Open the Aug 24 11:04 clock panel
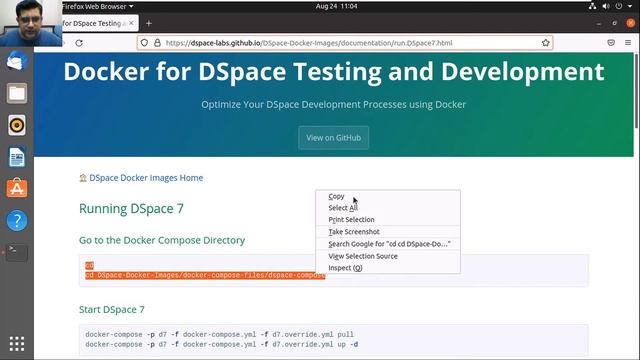This screenshot has width=640, height=360. pyautogui.click(x=336, y=6)
